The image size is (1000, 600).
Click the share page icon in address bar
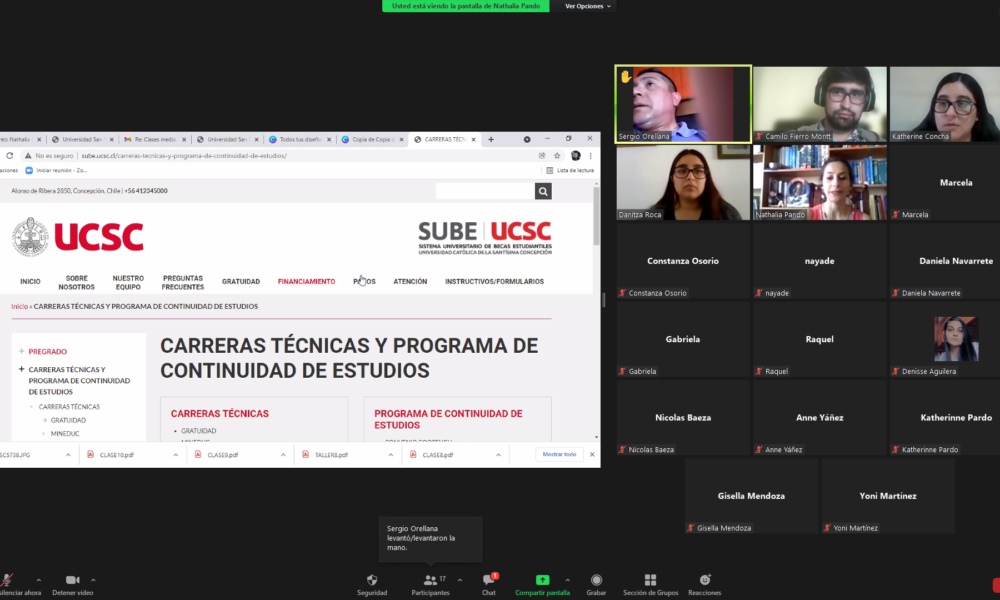tap(541, 156)
